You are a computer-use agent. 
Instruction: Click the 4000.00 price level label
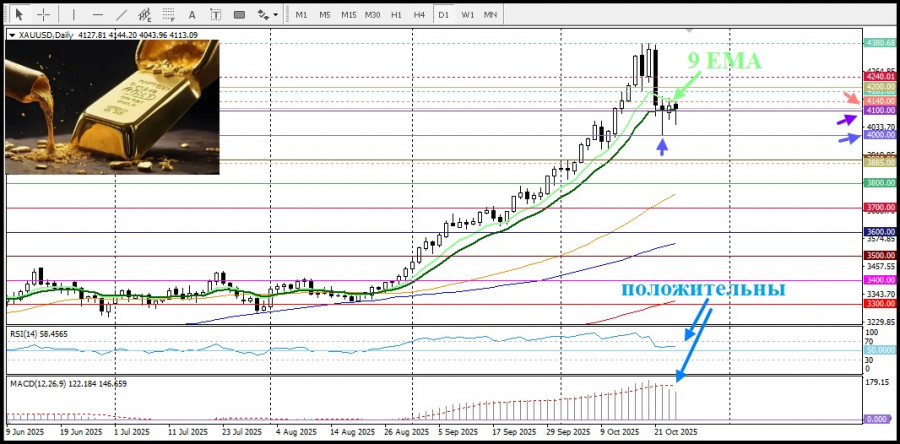pyautogui.click(x=880, y=134)
